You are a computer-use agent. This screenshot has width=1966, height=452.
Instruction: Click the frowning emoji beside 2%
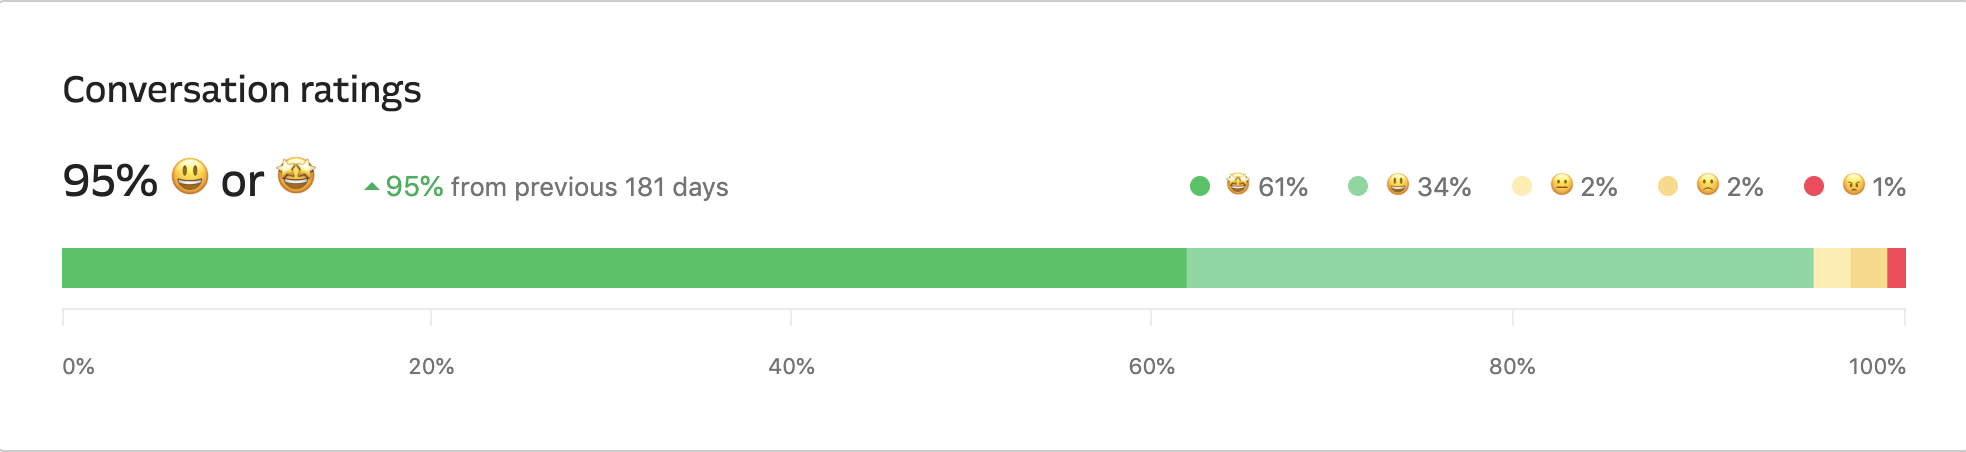click(1708, 184)
